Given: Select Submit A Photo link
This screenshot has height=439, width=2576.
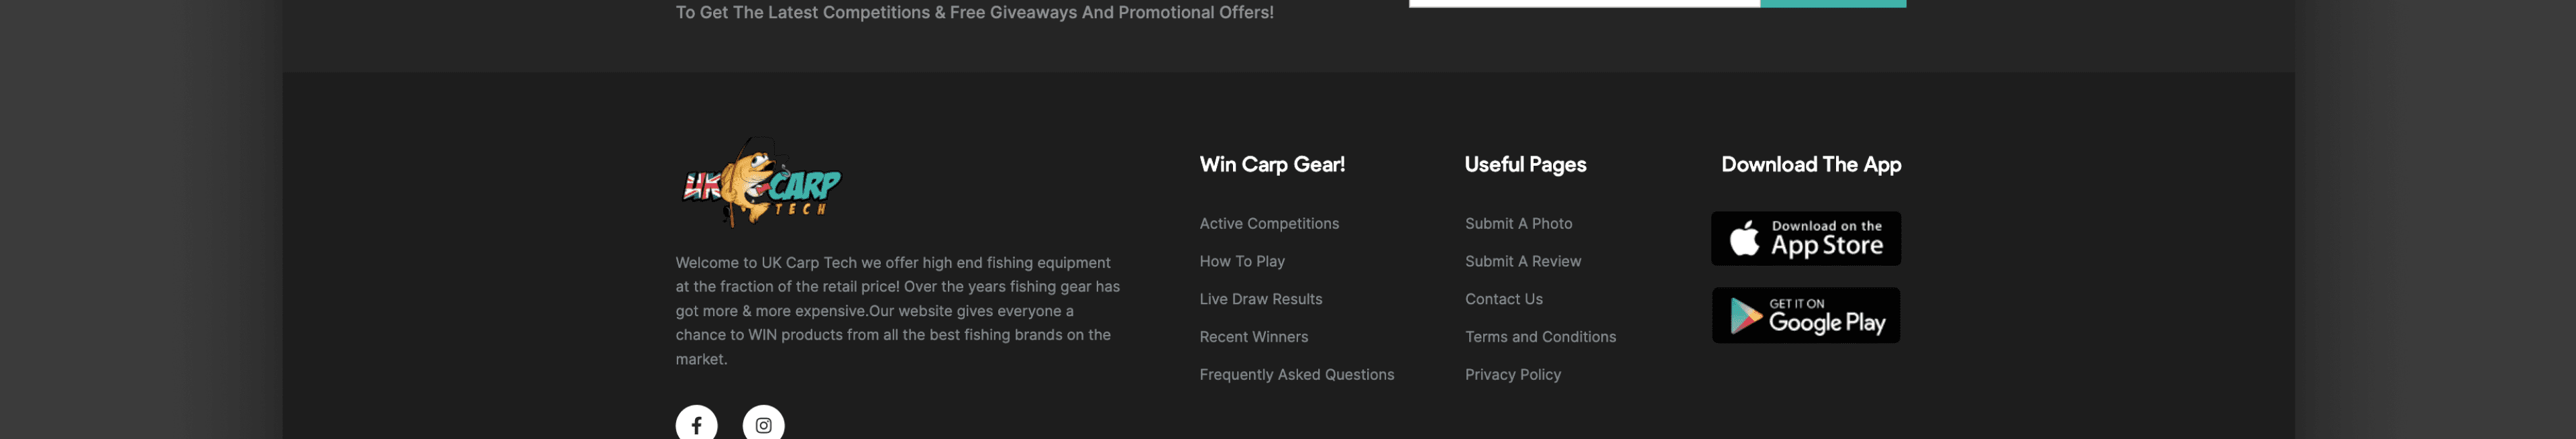Looking at the screenshot, I should point(1518,224).
